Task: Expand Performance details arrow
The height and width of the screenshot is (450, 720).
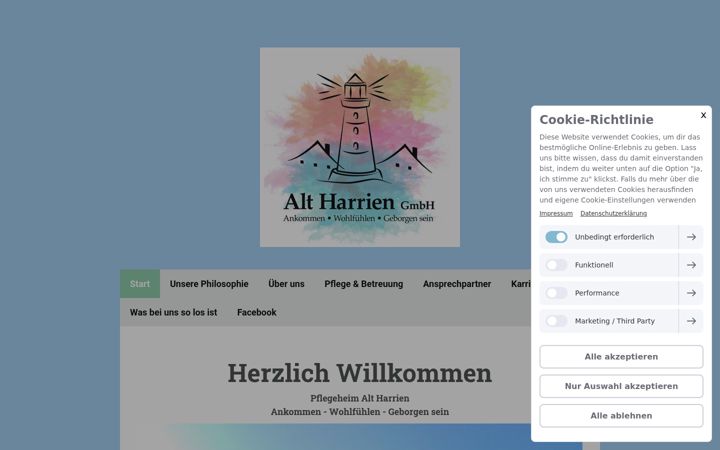Action: coord(691,293)
